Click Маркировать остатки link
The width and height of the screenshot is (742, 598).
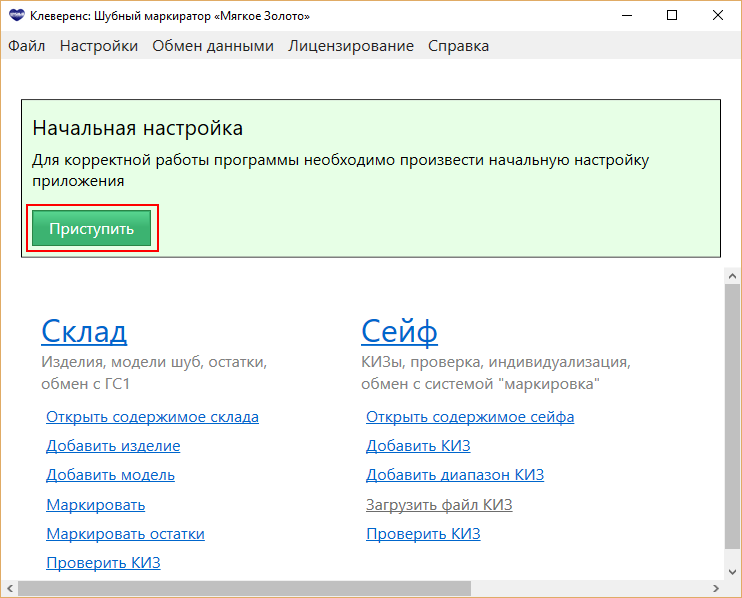click(x=125, y=534)
